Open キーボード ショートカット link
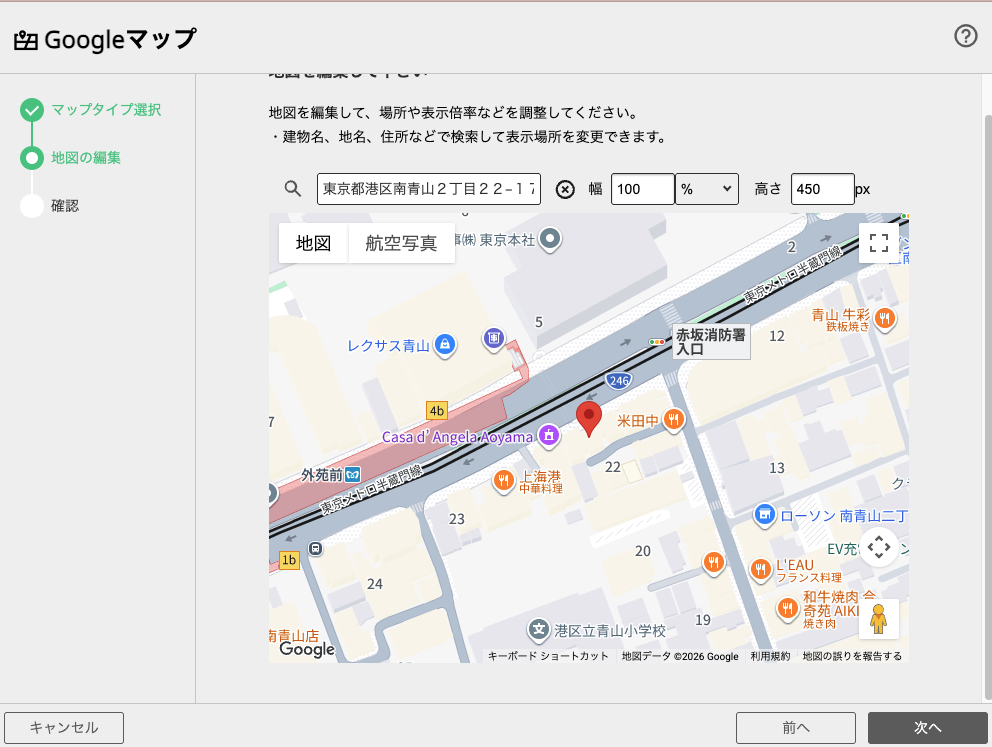The image size is (992, 747). (549, 656)
